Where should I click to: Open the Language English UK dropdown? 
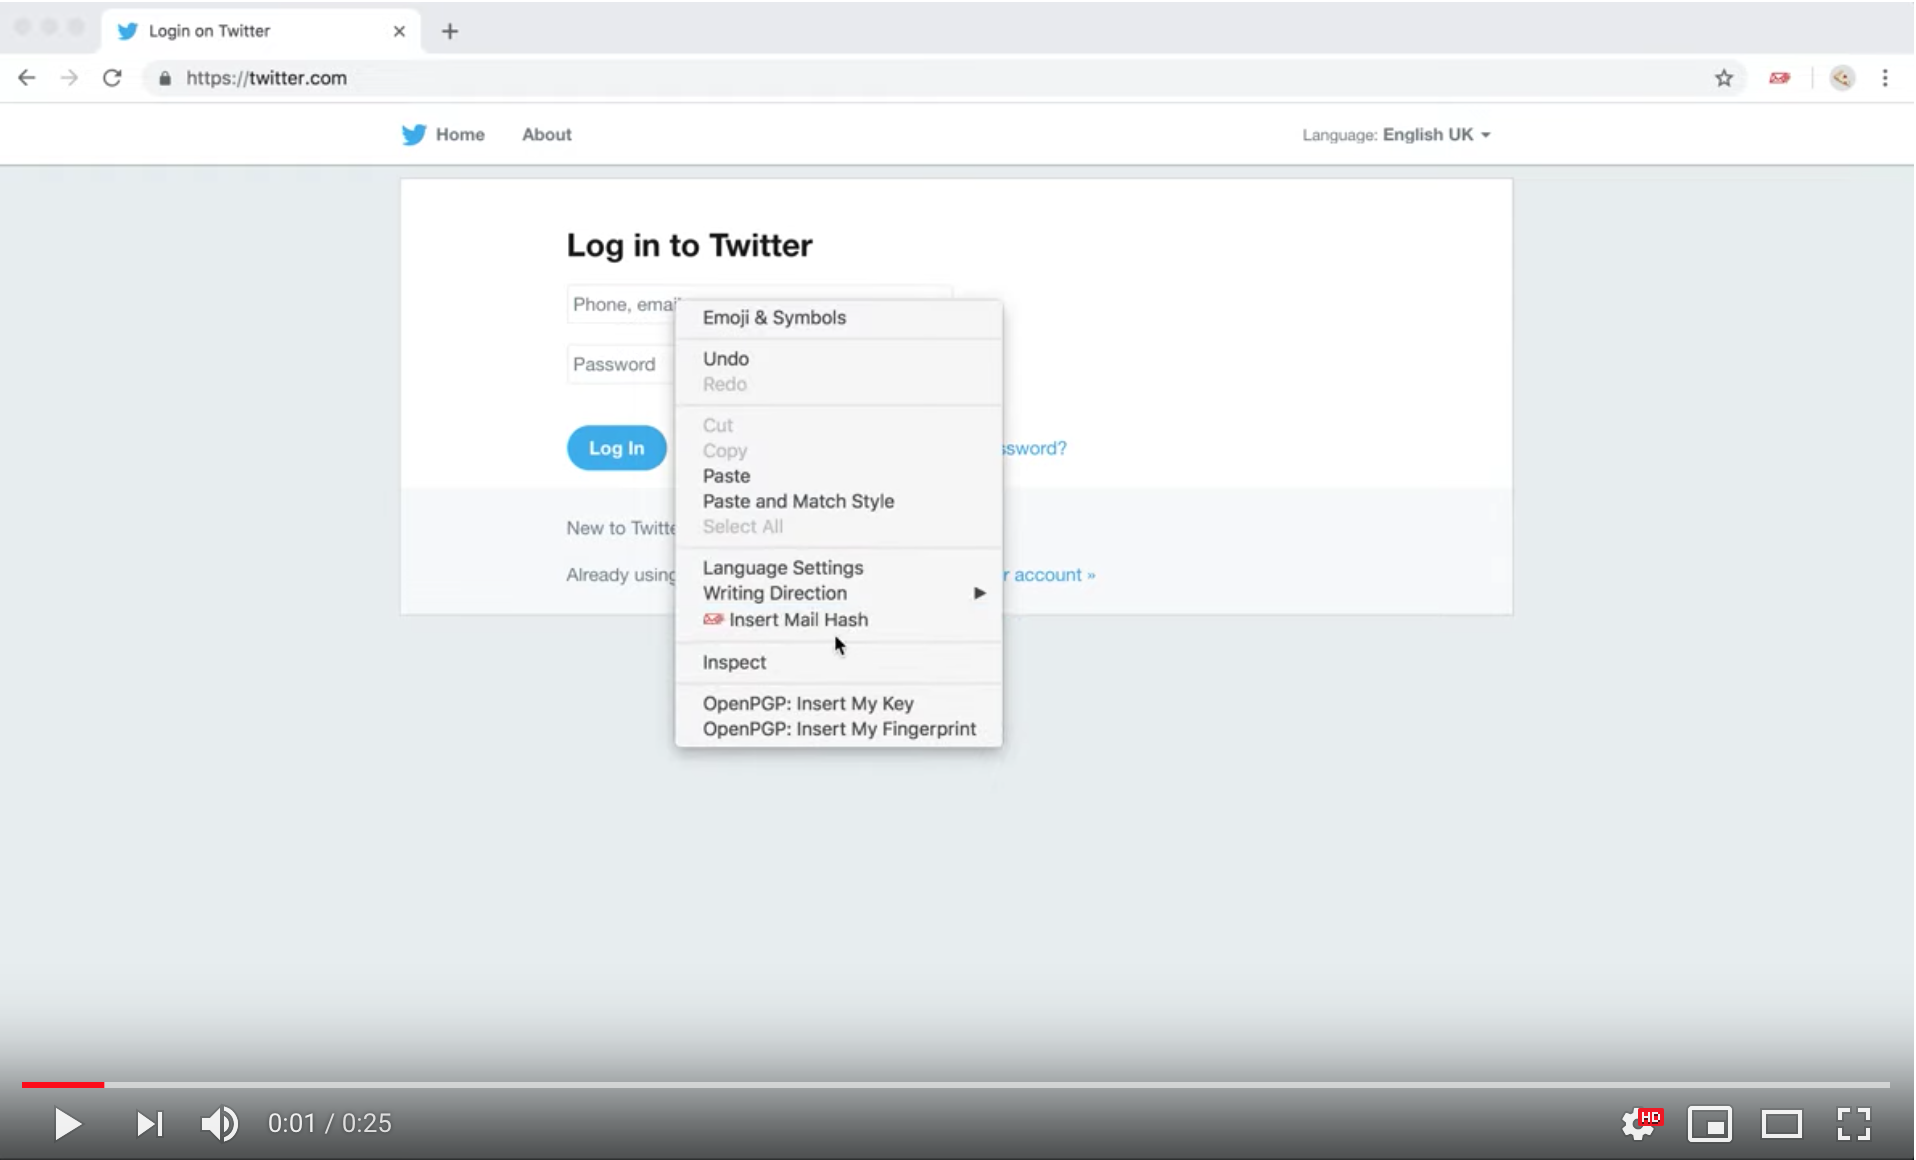click(1396, 134)
